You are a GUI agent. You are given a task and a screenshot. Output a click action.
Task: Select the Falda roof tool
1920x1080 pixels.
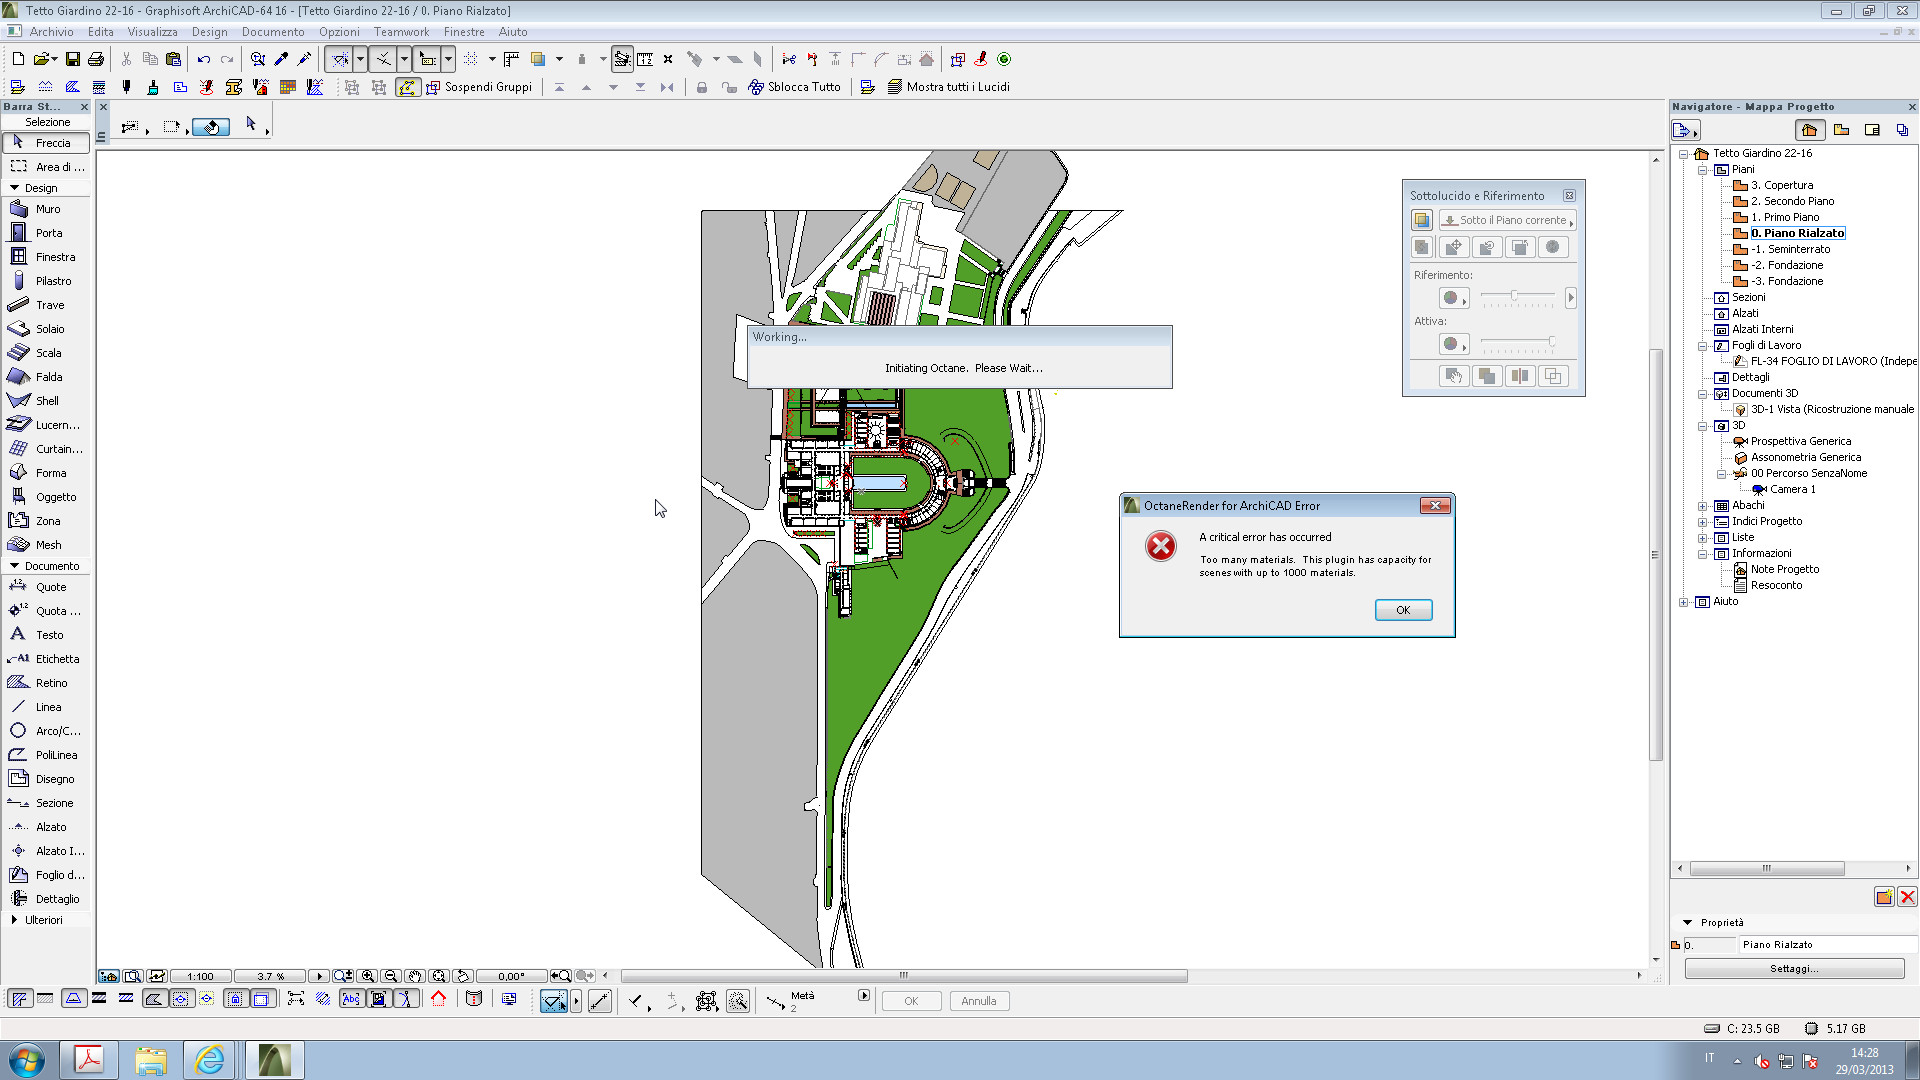pos(46,377)
